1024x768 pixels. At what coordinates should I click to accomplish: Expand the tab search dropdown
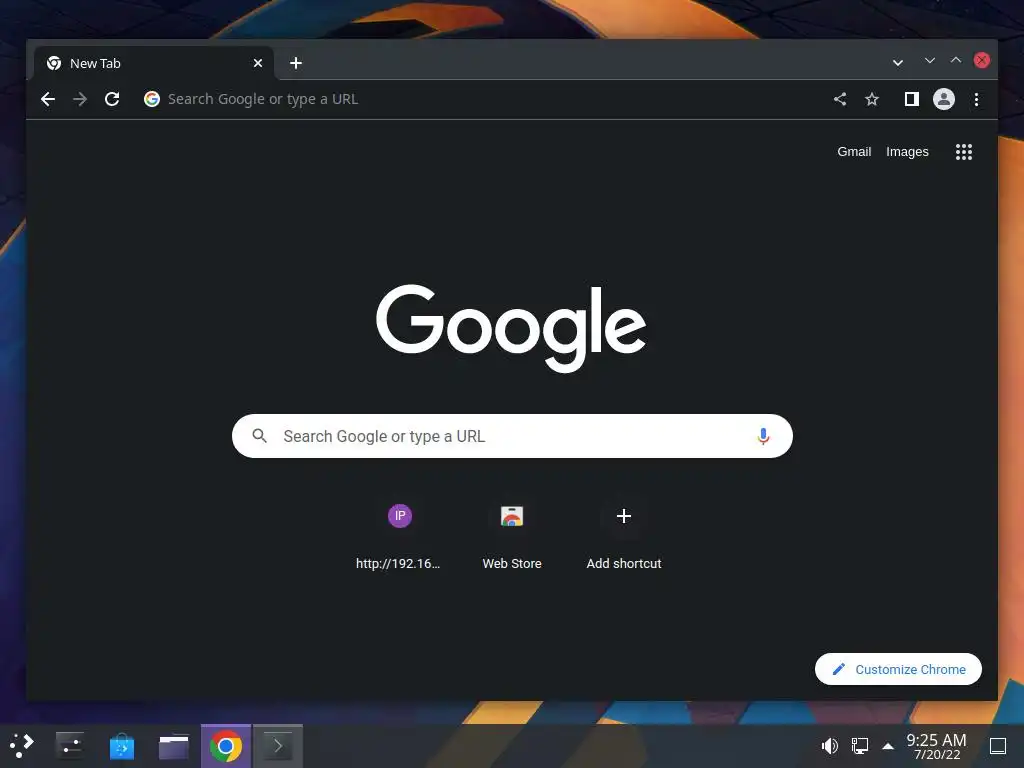tap(898, 63)
